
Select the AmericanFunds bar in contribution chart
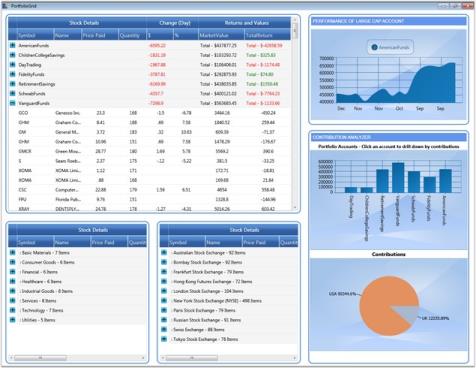click(x=445, y=181)
